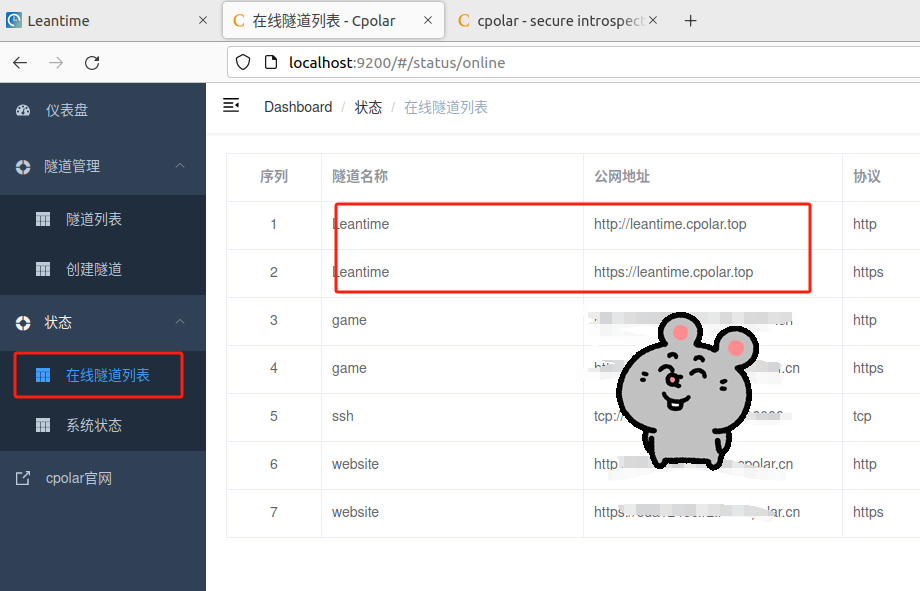Click the 隧道管理 sidebar icon
Image resolution: width=920 pixels, height=591 pixels.
23,167
